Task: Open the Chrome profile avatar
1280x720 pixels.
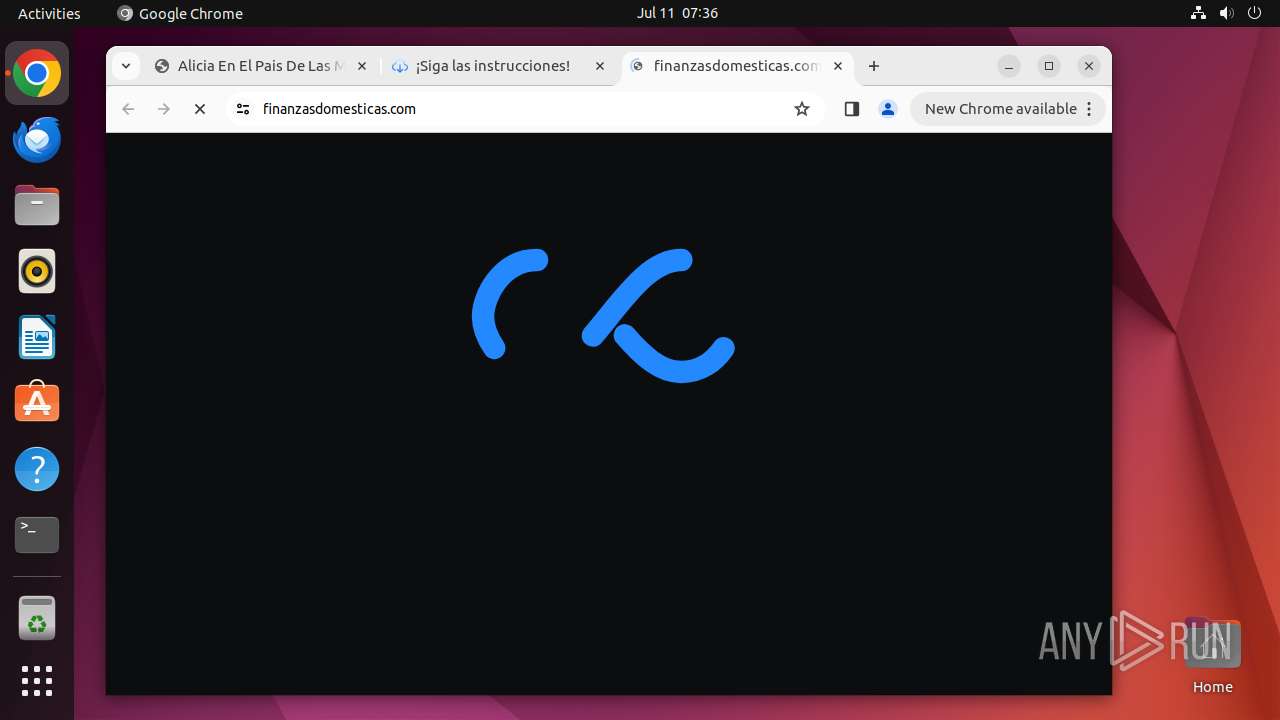Action: (888, 109)
